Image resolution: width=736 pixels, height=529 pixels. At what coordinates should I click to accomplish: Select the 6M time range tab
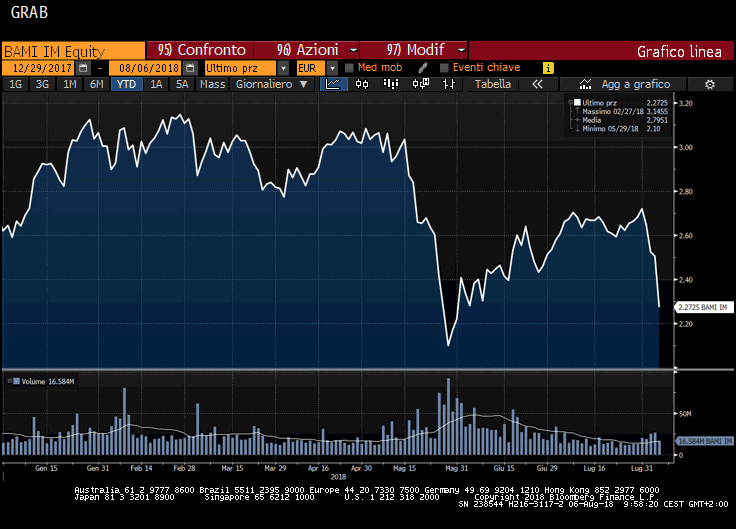pos(96,84)
